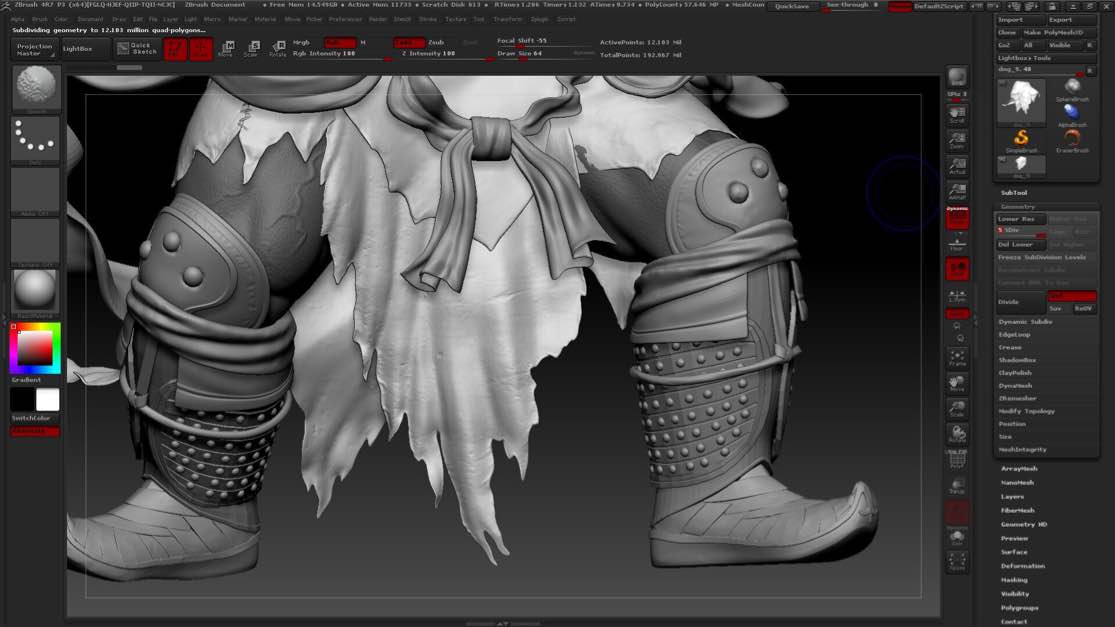Viewport: 1115px width, 627px height.
Task: Expand the ZRemesher section
Action: click(1017, 398)
